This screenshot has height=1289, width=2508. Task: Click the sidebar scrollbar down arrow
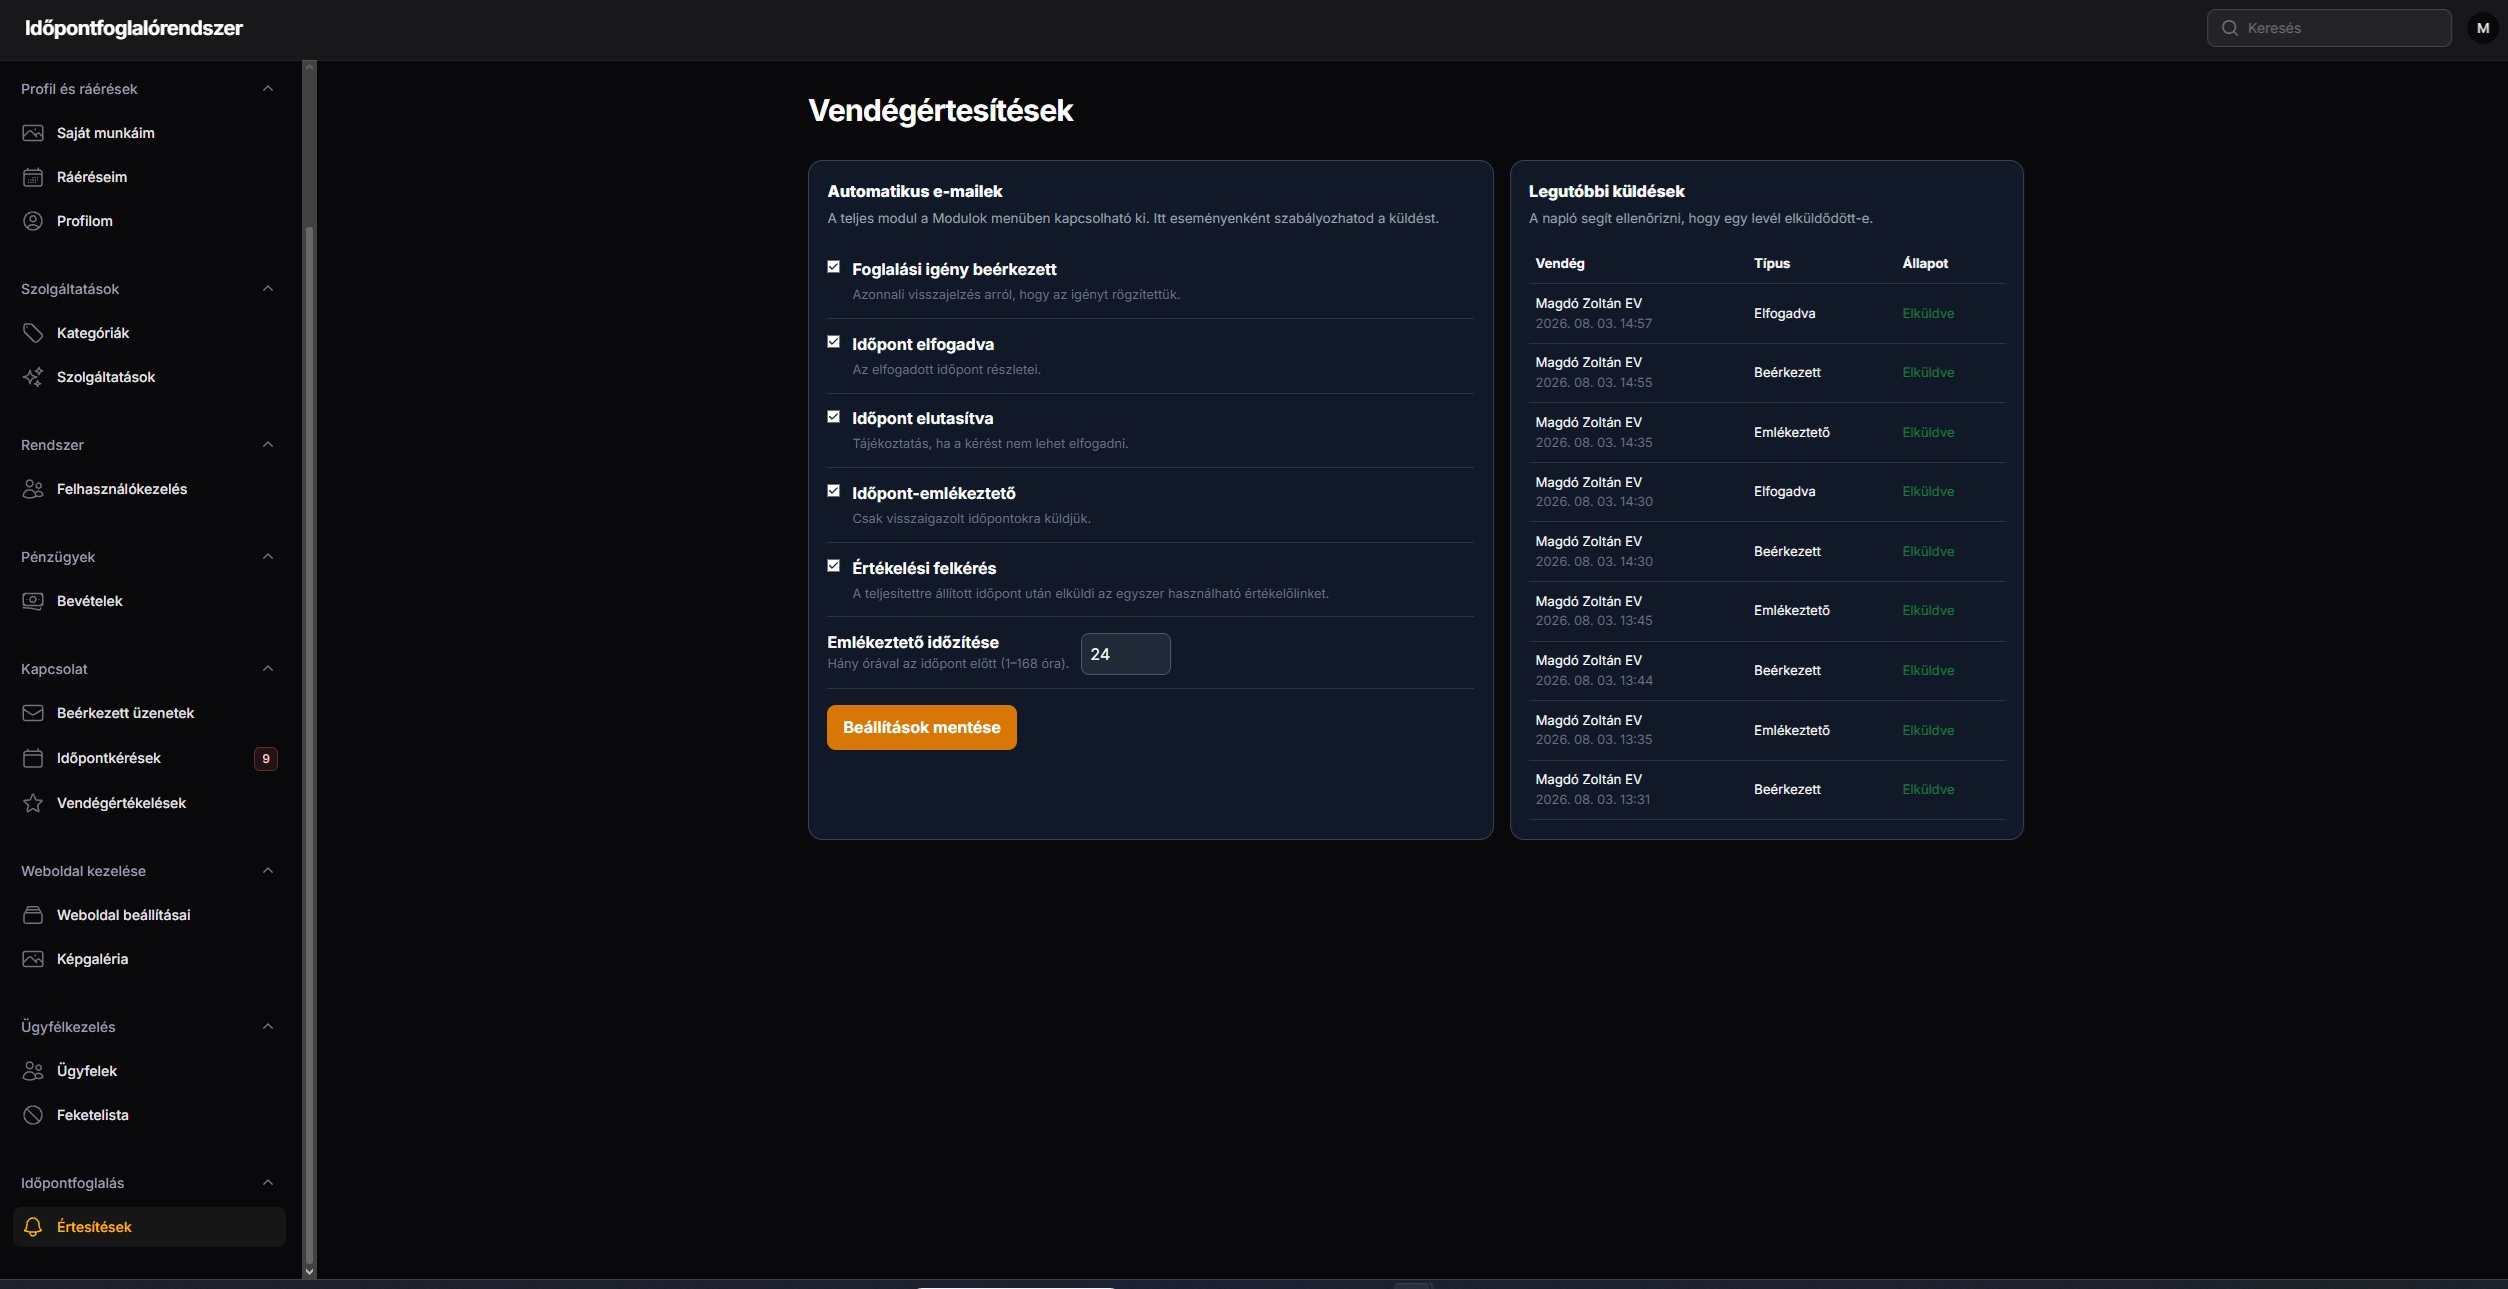point(309,1271)
